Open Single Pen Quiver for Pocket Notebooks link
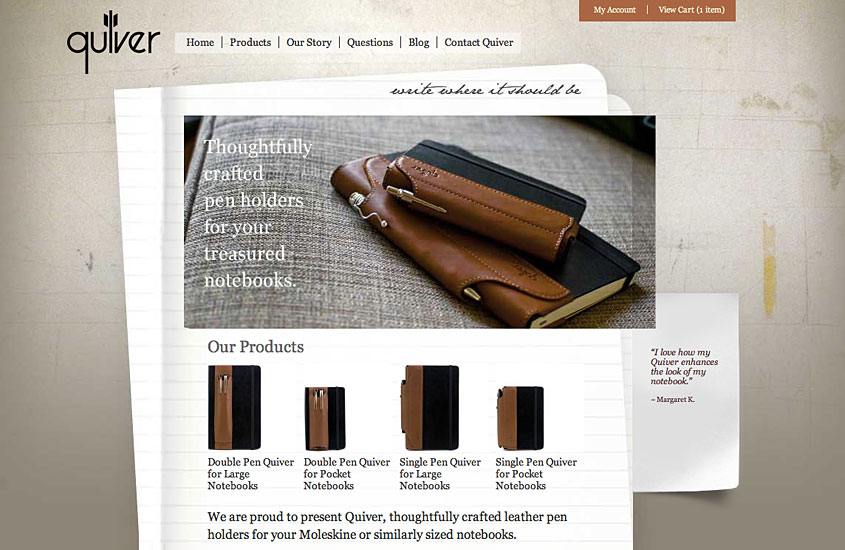 (536, 474)
